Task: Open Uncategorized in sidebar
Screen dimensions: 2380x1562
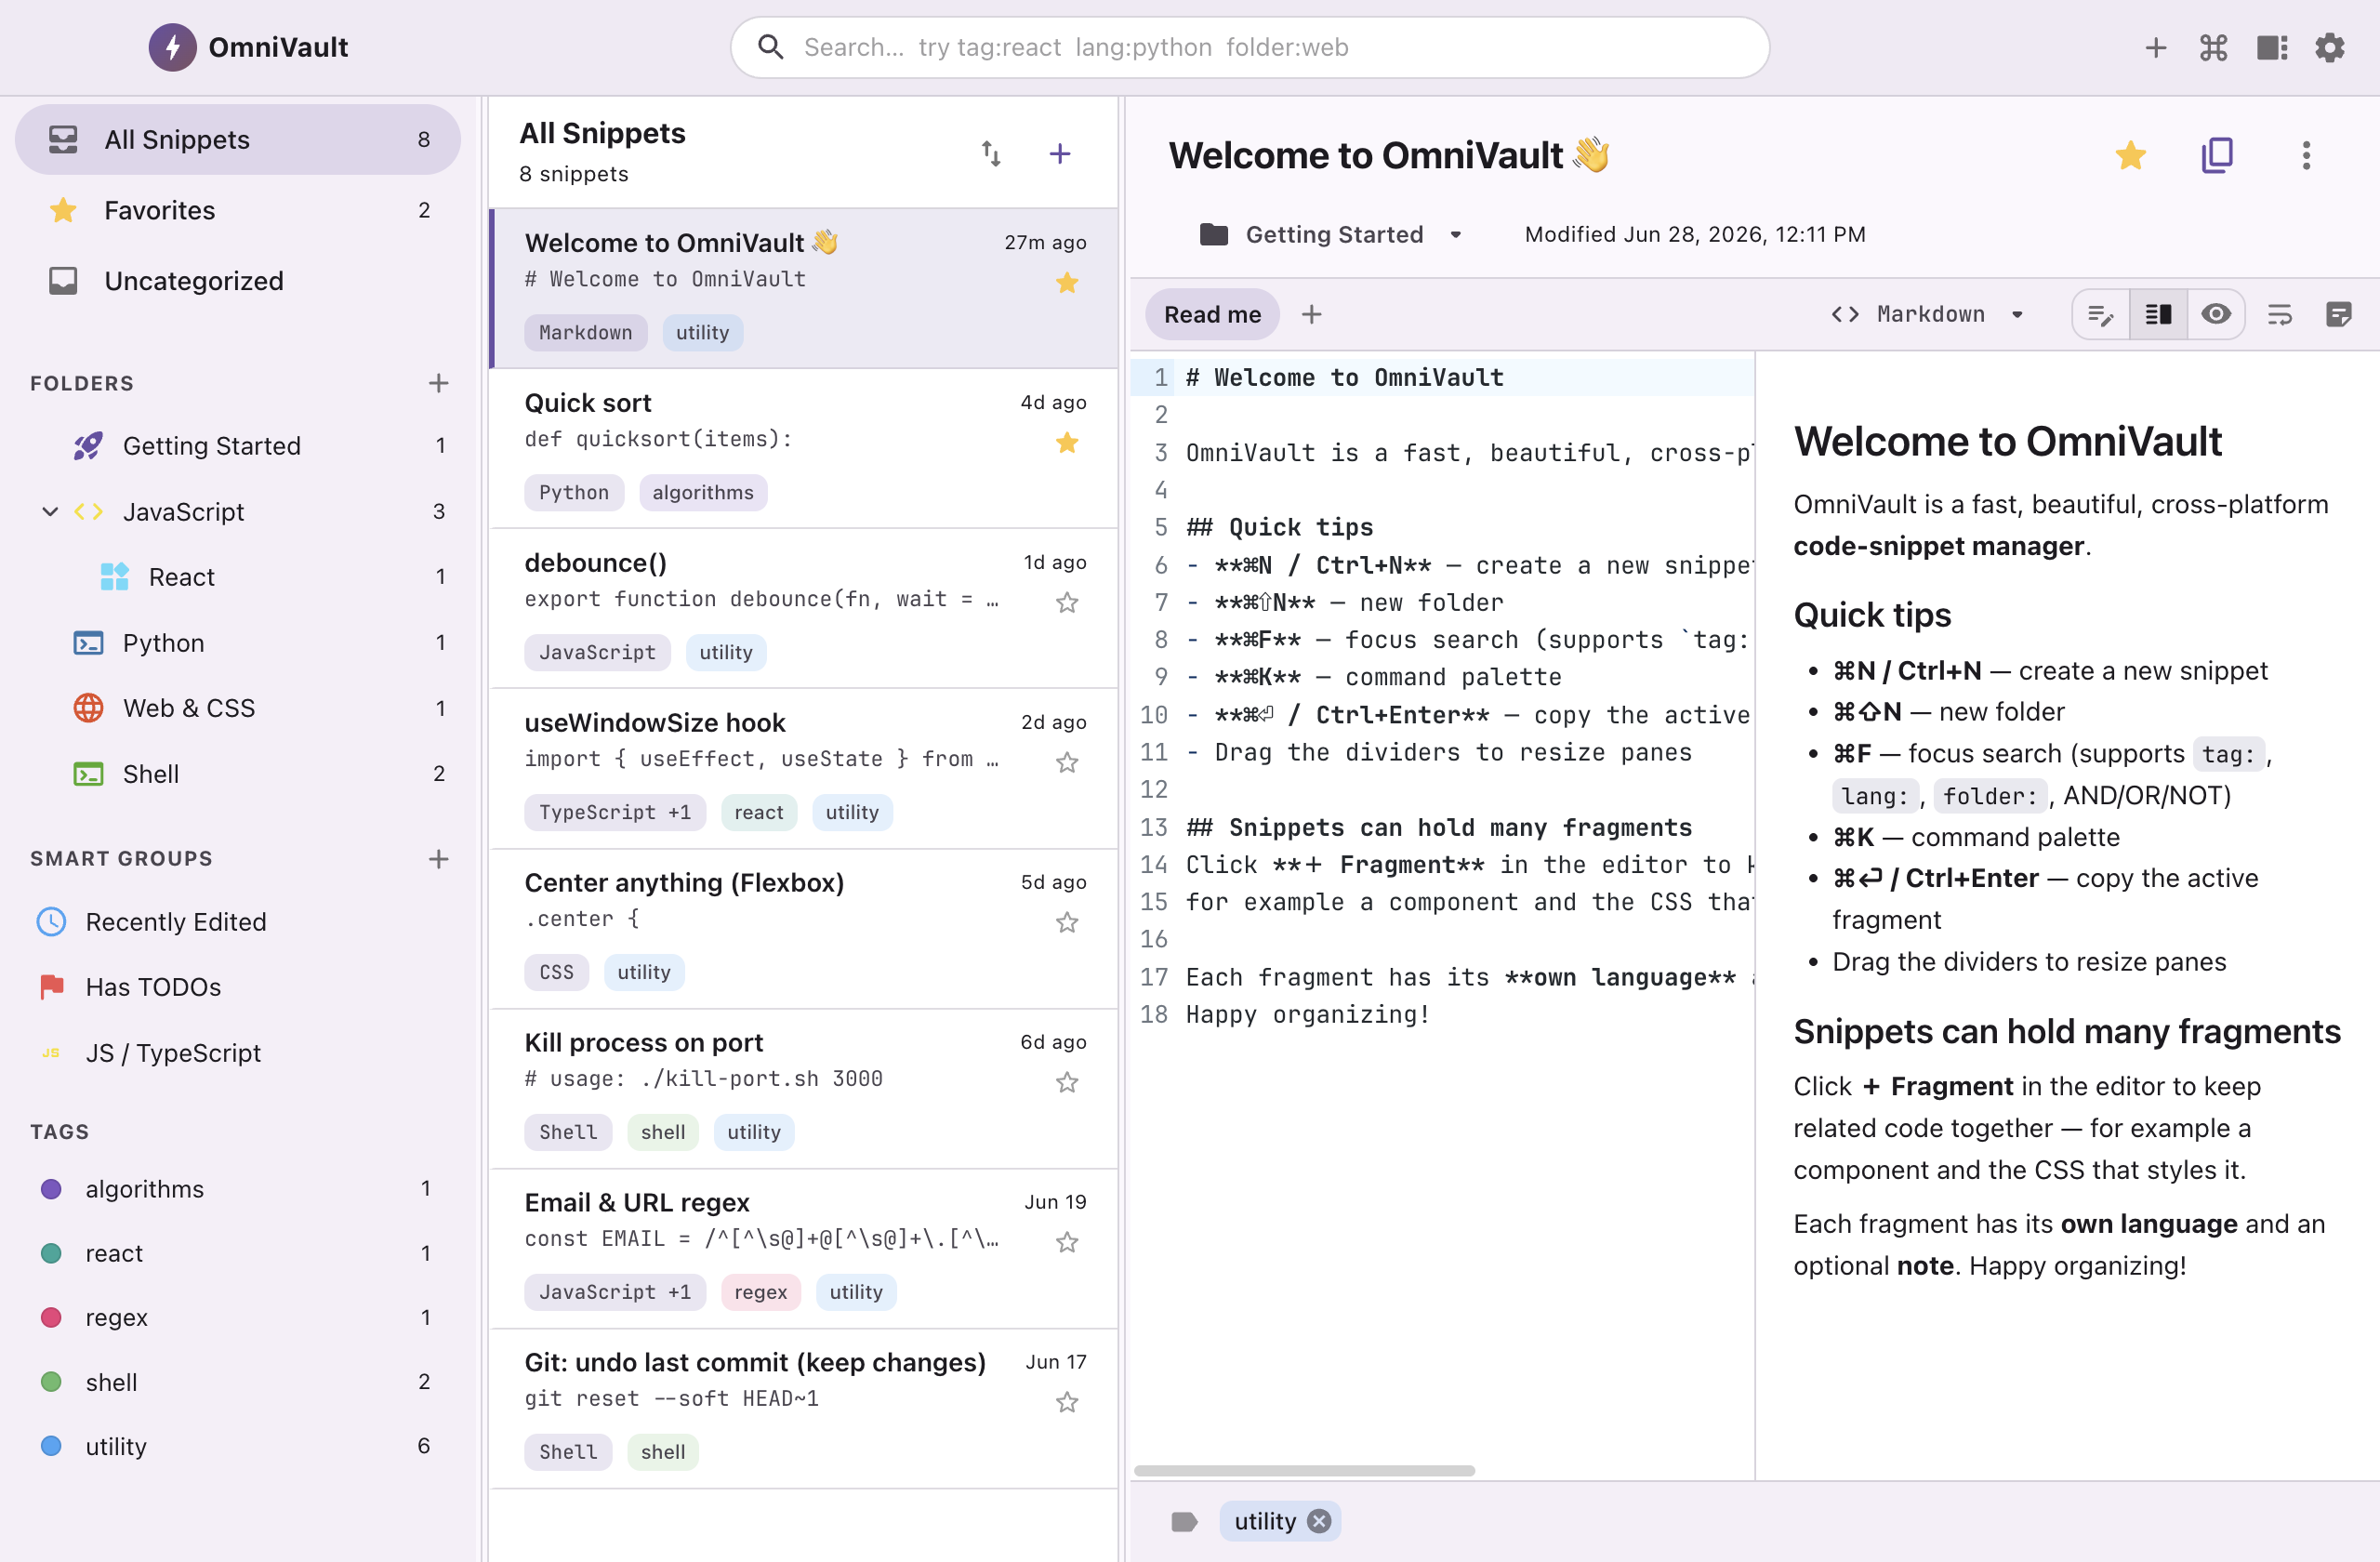Action: (x=238, y=281)
